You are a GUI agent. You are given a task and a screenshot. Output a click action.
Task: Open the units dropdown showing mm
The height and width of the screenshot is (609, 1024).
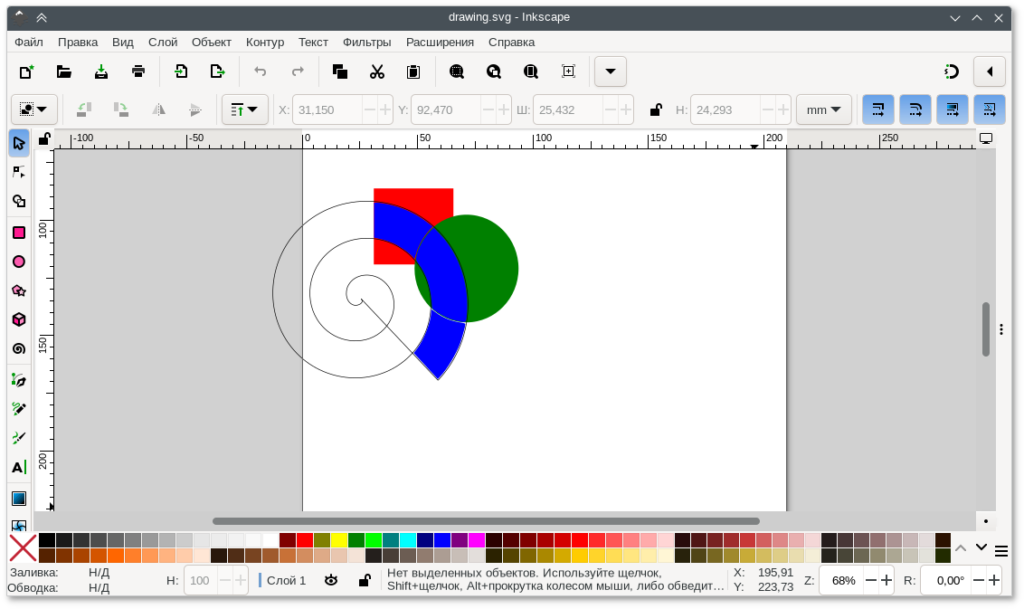[824, 110]
